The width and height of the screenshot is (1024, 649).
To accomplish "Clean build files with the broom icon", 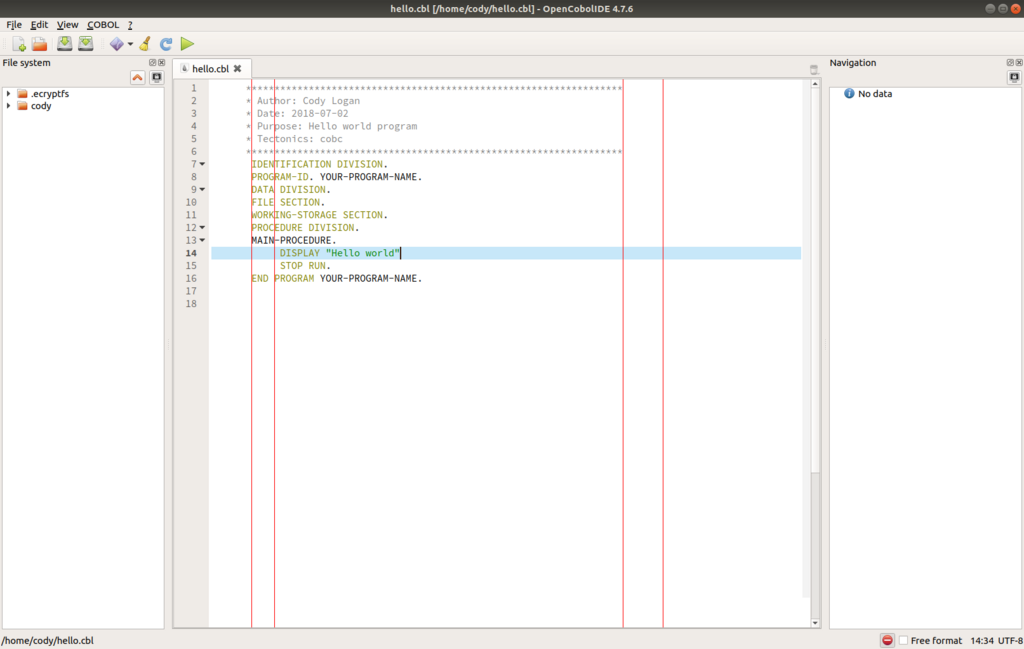I will (145, 44).
